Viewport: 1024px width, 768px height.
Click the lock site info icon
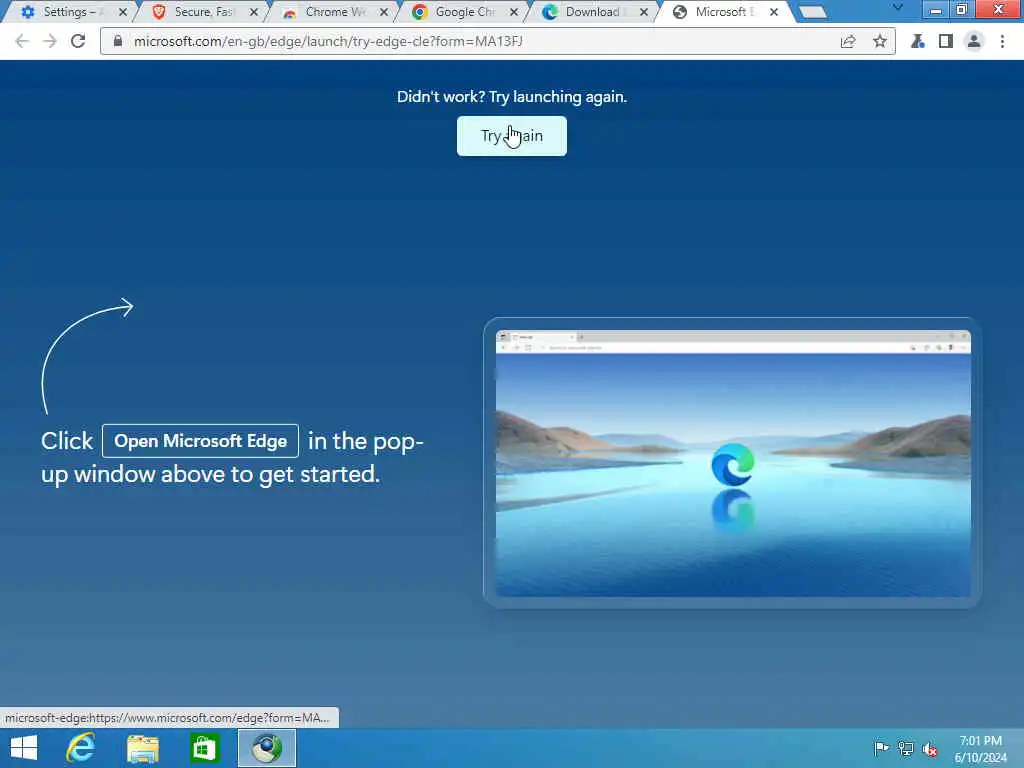coord(118,41)
